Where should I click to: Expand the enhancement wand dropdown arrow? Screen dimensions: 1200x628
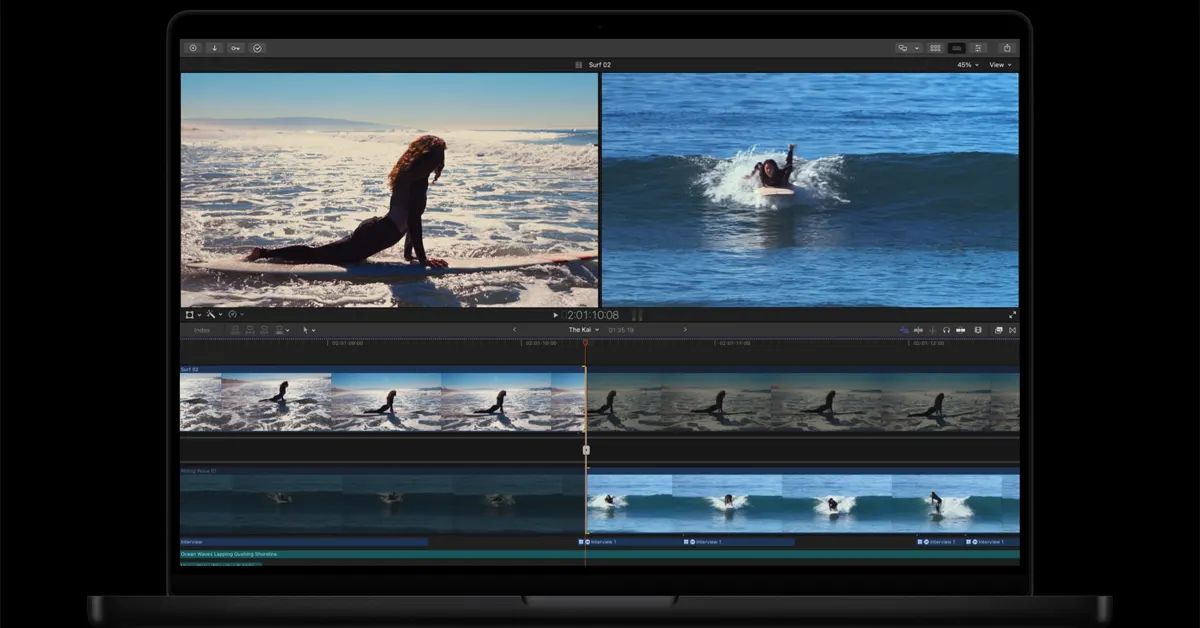[220, 314]
